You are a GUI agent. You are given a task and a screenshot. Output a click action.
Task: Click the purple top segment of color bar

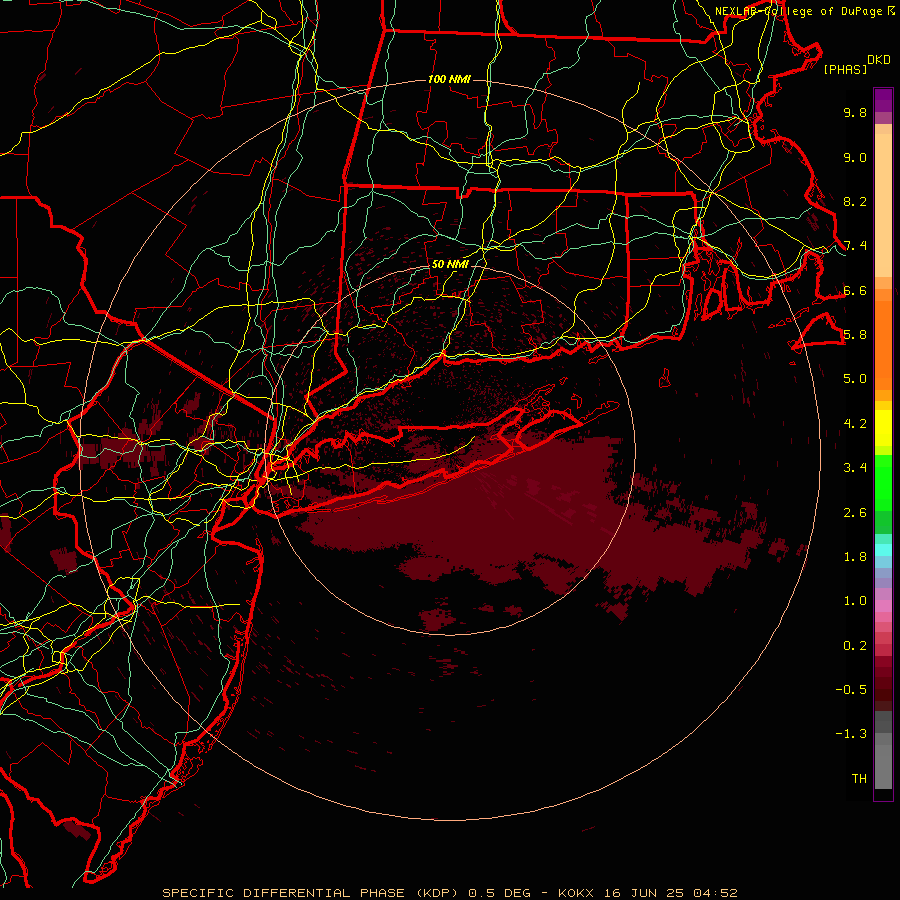[883, 100]
